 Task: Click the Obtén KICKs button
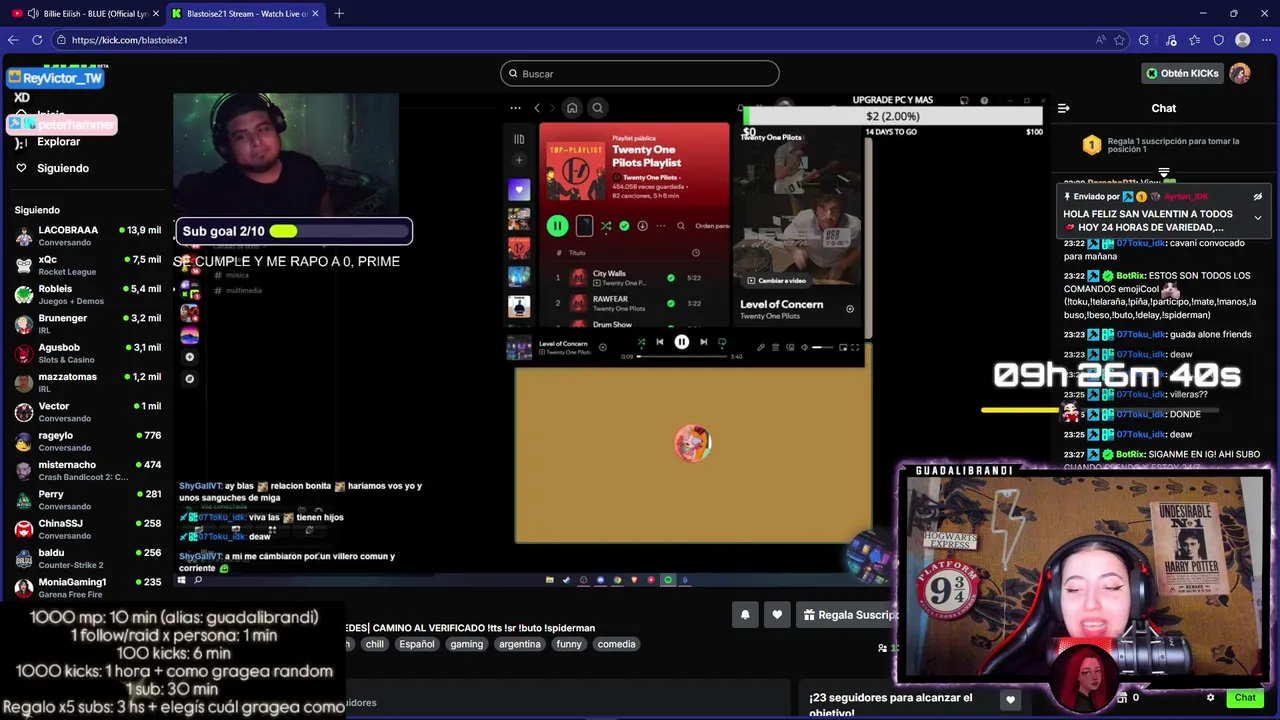[x=1184, y=73]
